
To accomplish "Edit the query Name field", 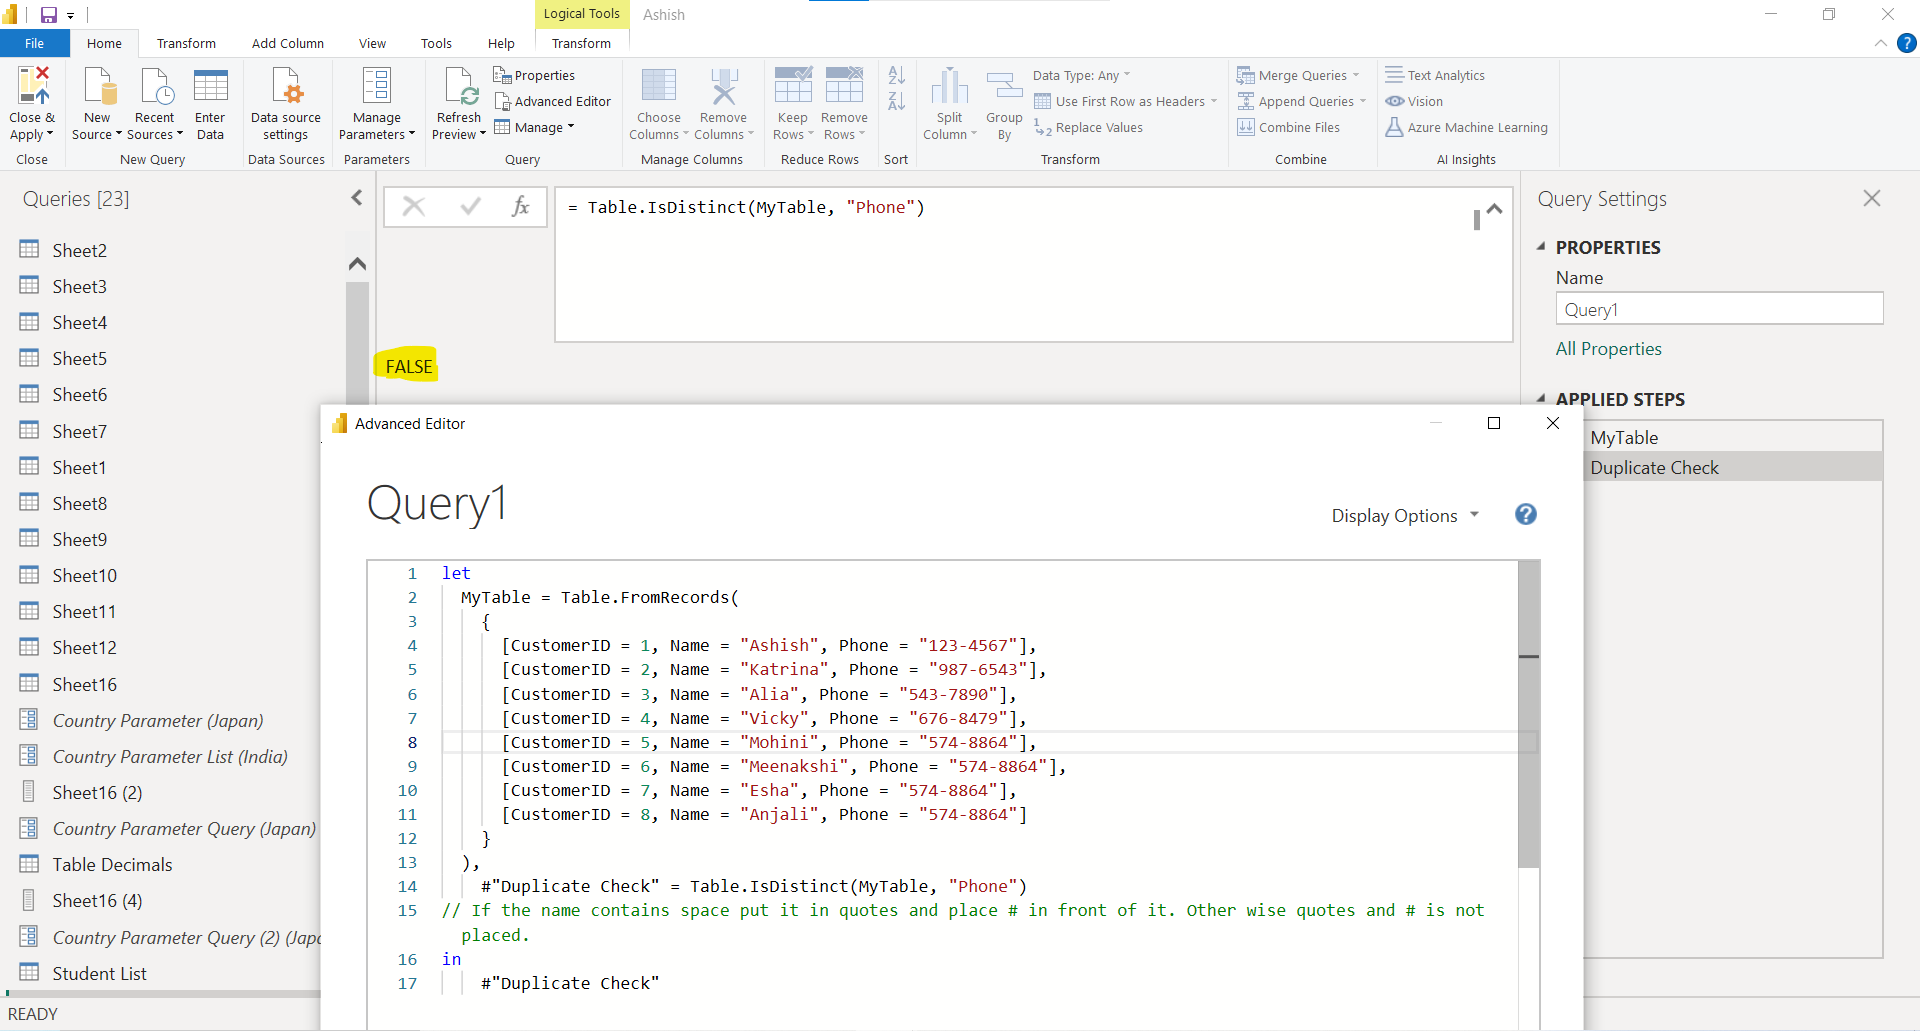I will click(1719, 309).
